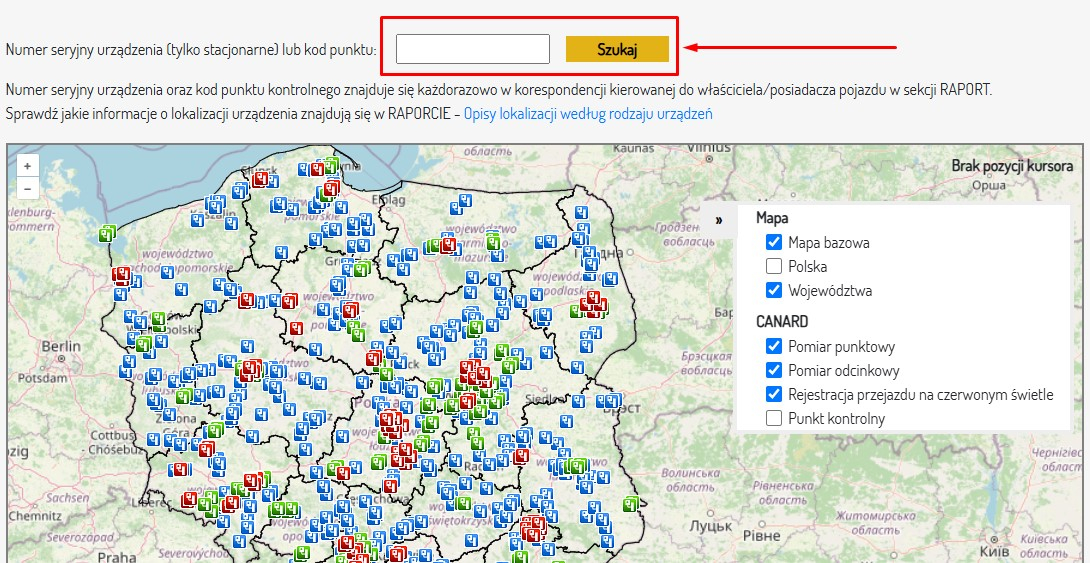Click the blue marker near Siedlce label
1090x563 pixels.
[x=578, y=401]
